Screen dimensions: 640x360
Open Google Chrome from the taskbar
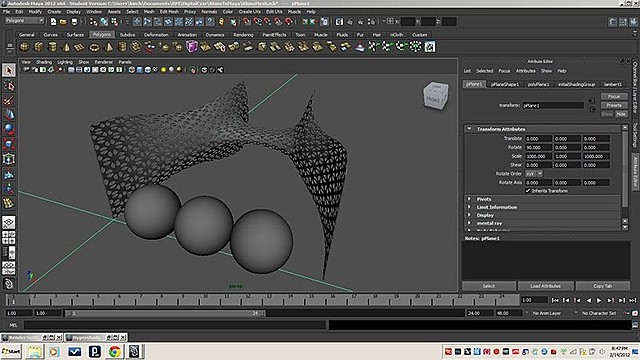[x=115, y=351]
